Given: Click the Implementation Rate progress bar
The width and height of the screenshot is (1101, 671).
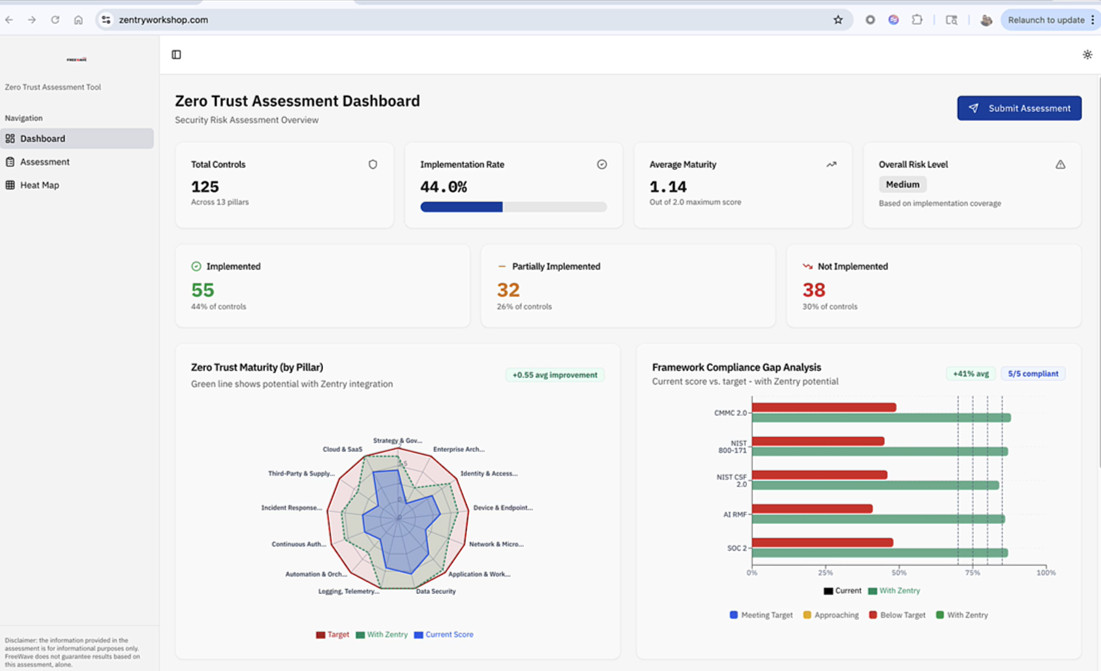Looking at the screenshot, I should click(x=513, y=207).
